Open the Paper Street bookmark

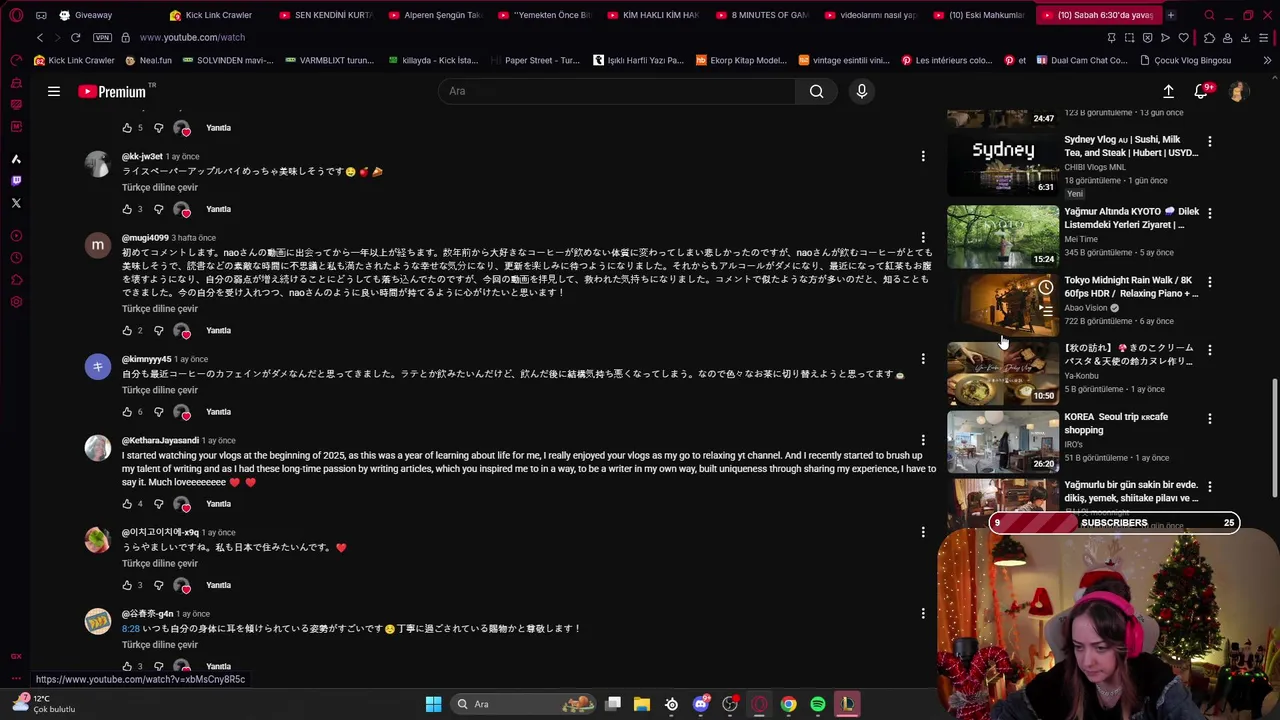click(534, 60)
